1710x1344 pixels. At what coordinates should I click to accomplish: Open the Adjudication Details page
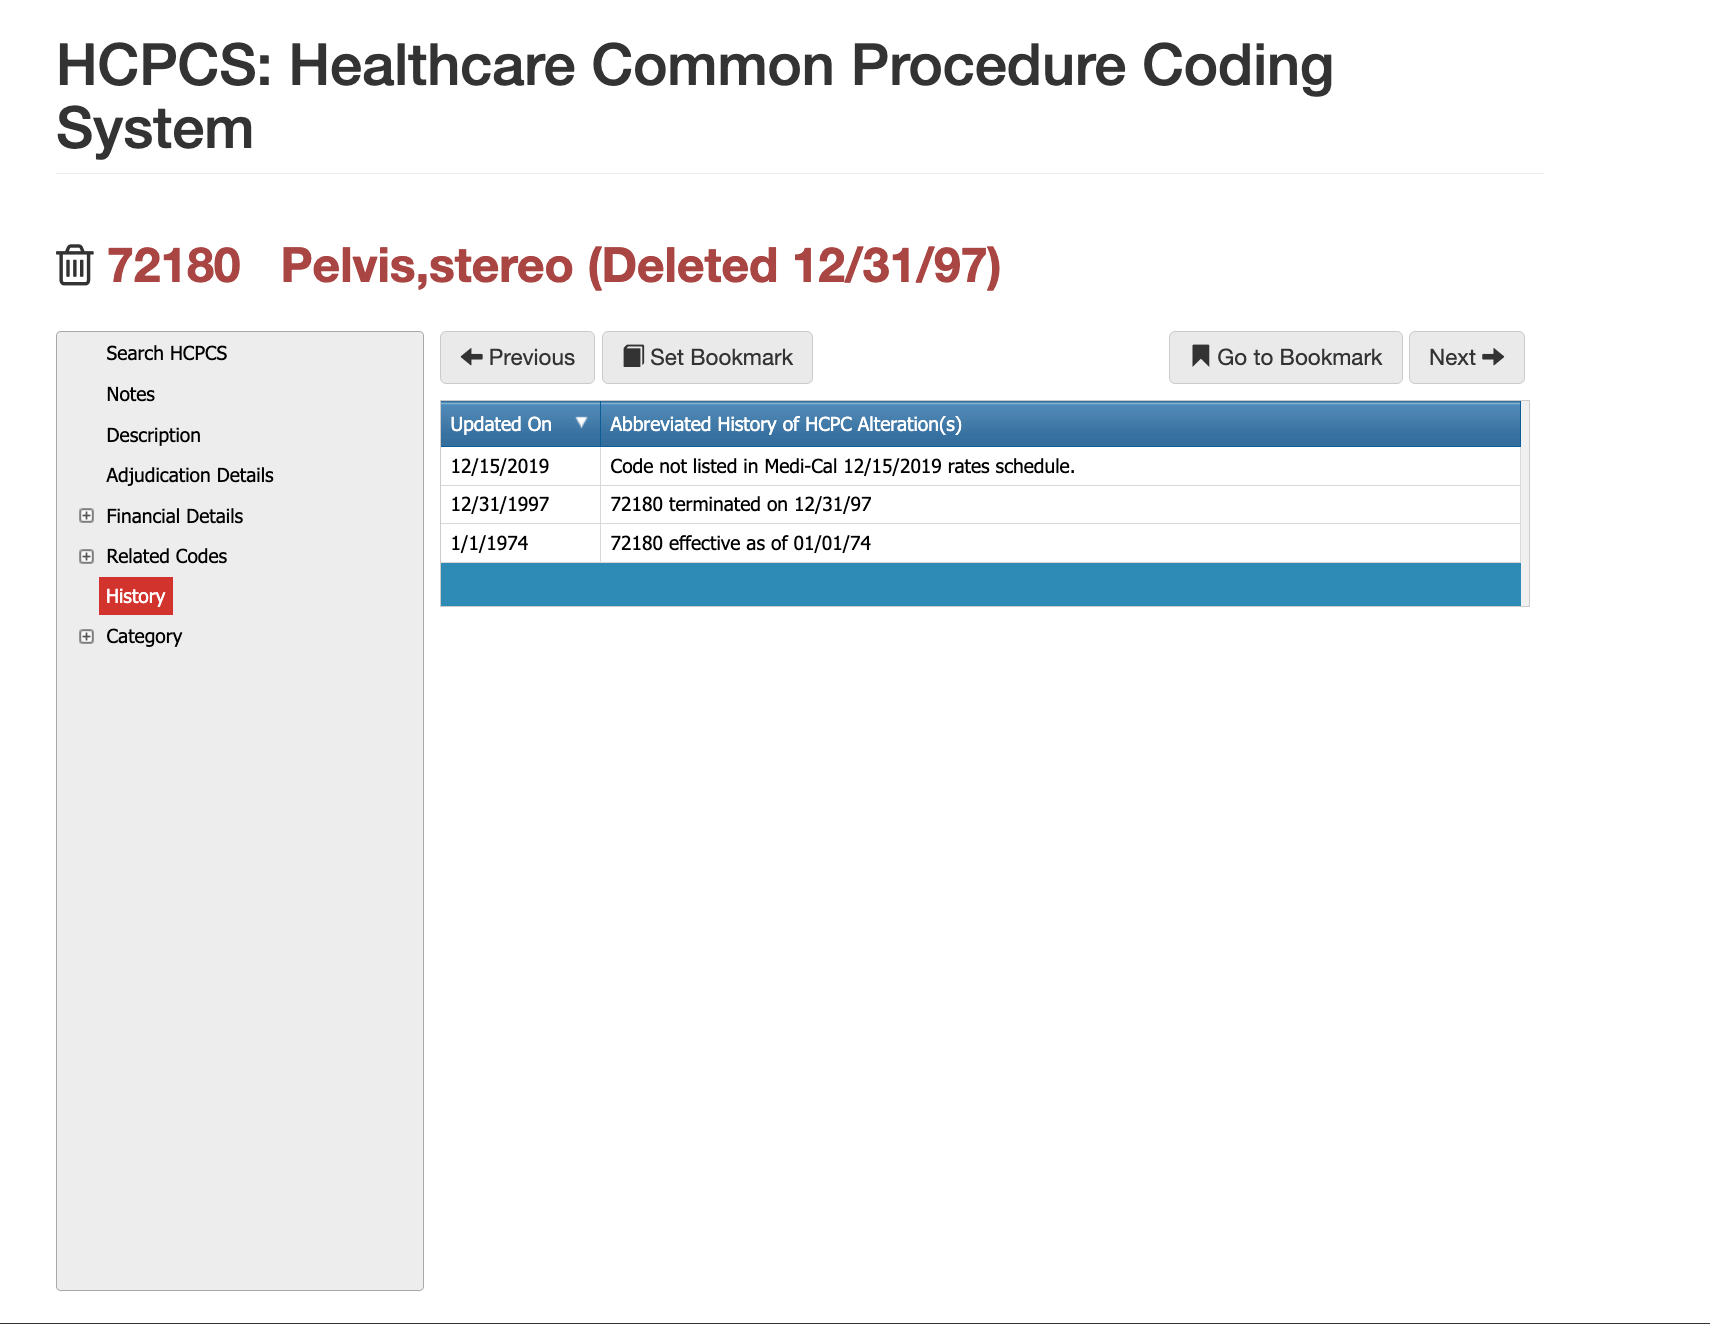[189, 475]
